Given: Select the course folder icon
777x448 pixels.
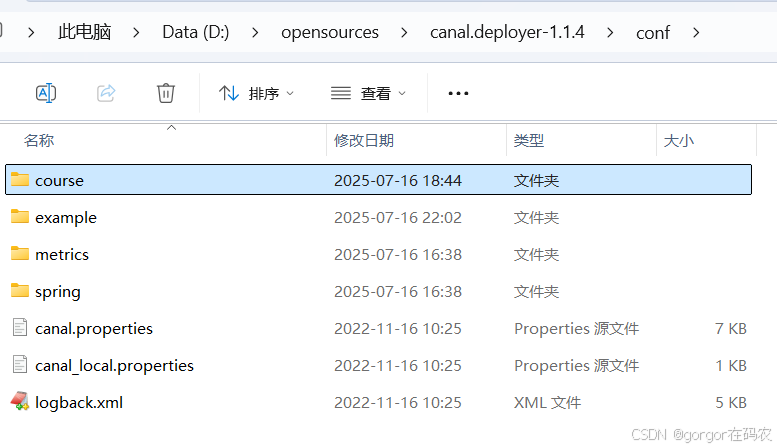Looking at the screenshot, I should (20, 179).
